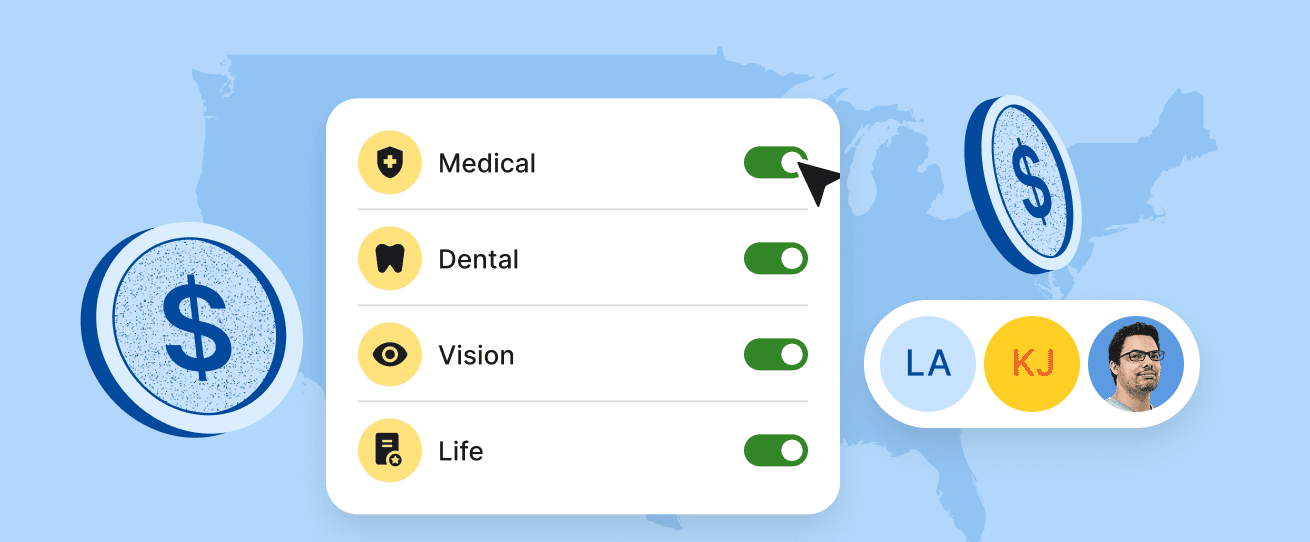Turn off the Medical toggle
The image size is (1310, 542).
pos(775,162)
